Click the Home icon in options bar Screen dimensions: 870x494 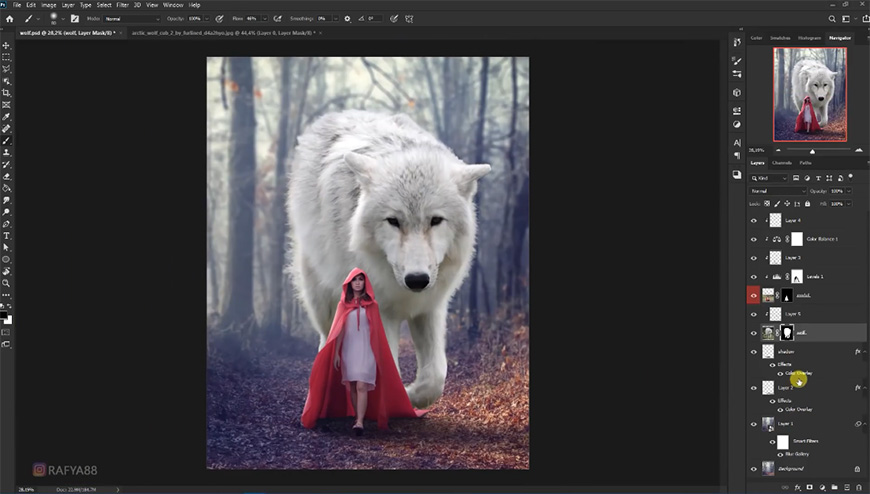tap(9, 19)
